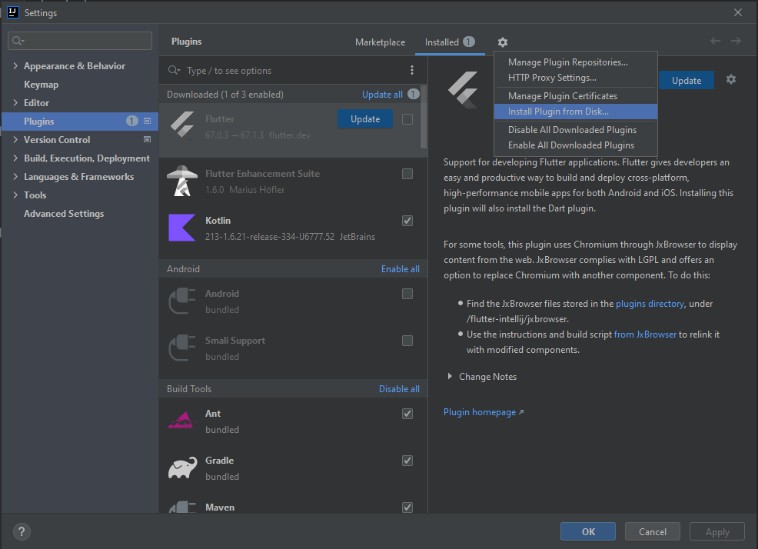Select Disable All Downloaded Plugins

point(575,130)
